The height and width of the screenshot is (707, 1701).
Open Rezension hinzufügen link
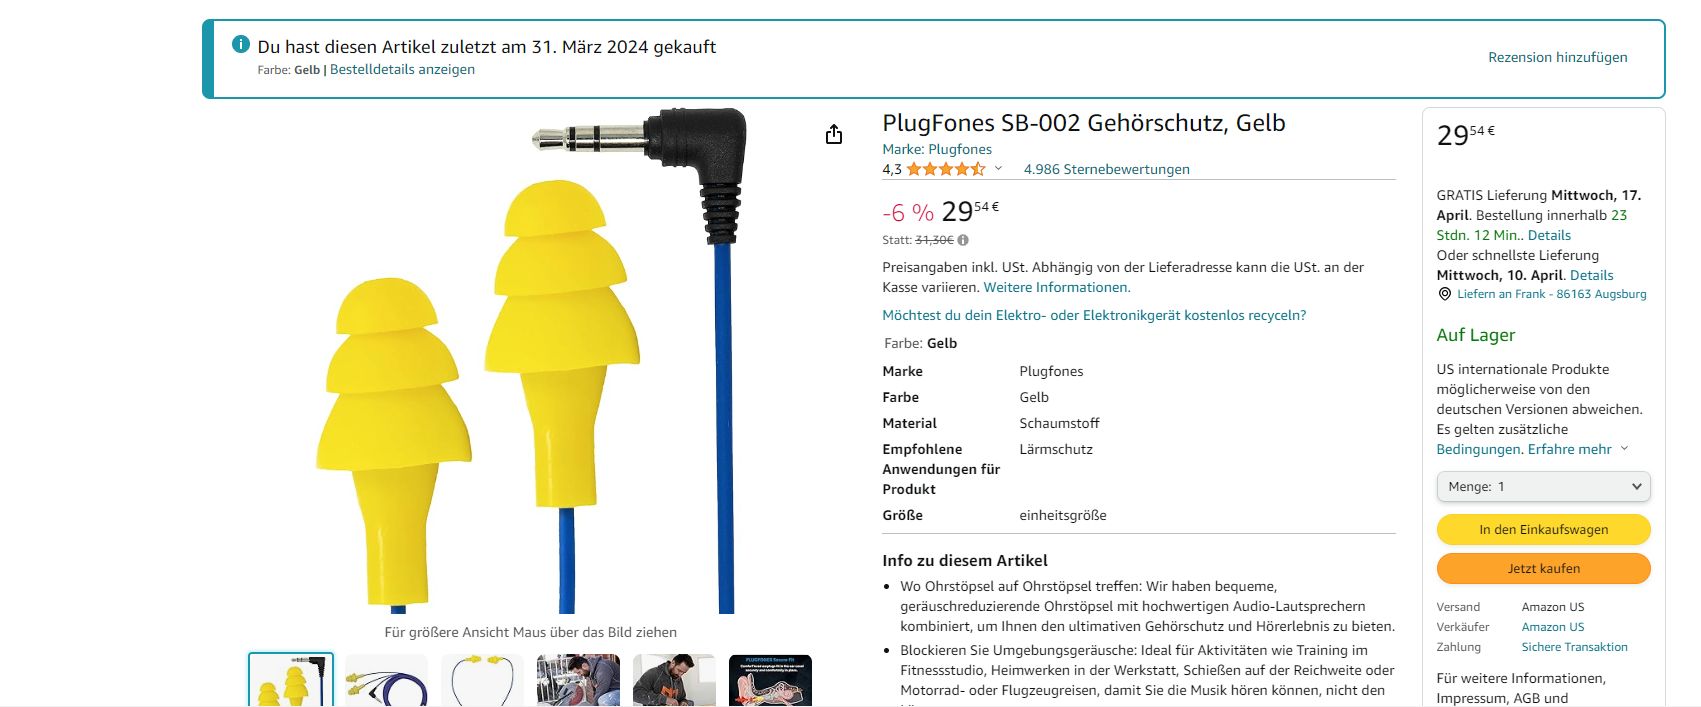[1557, 57]
